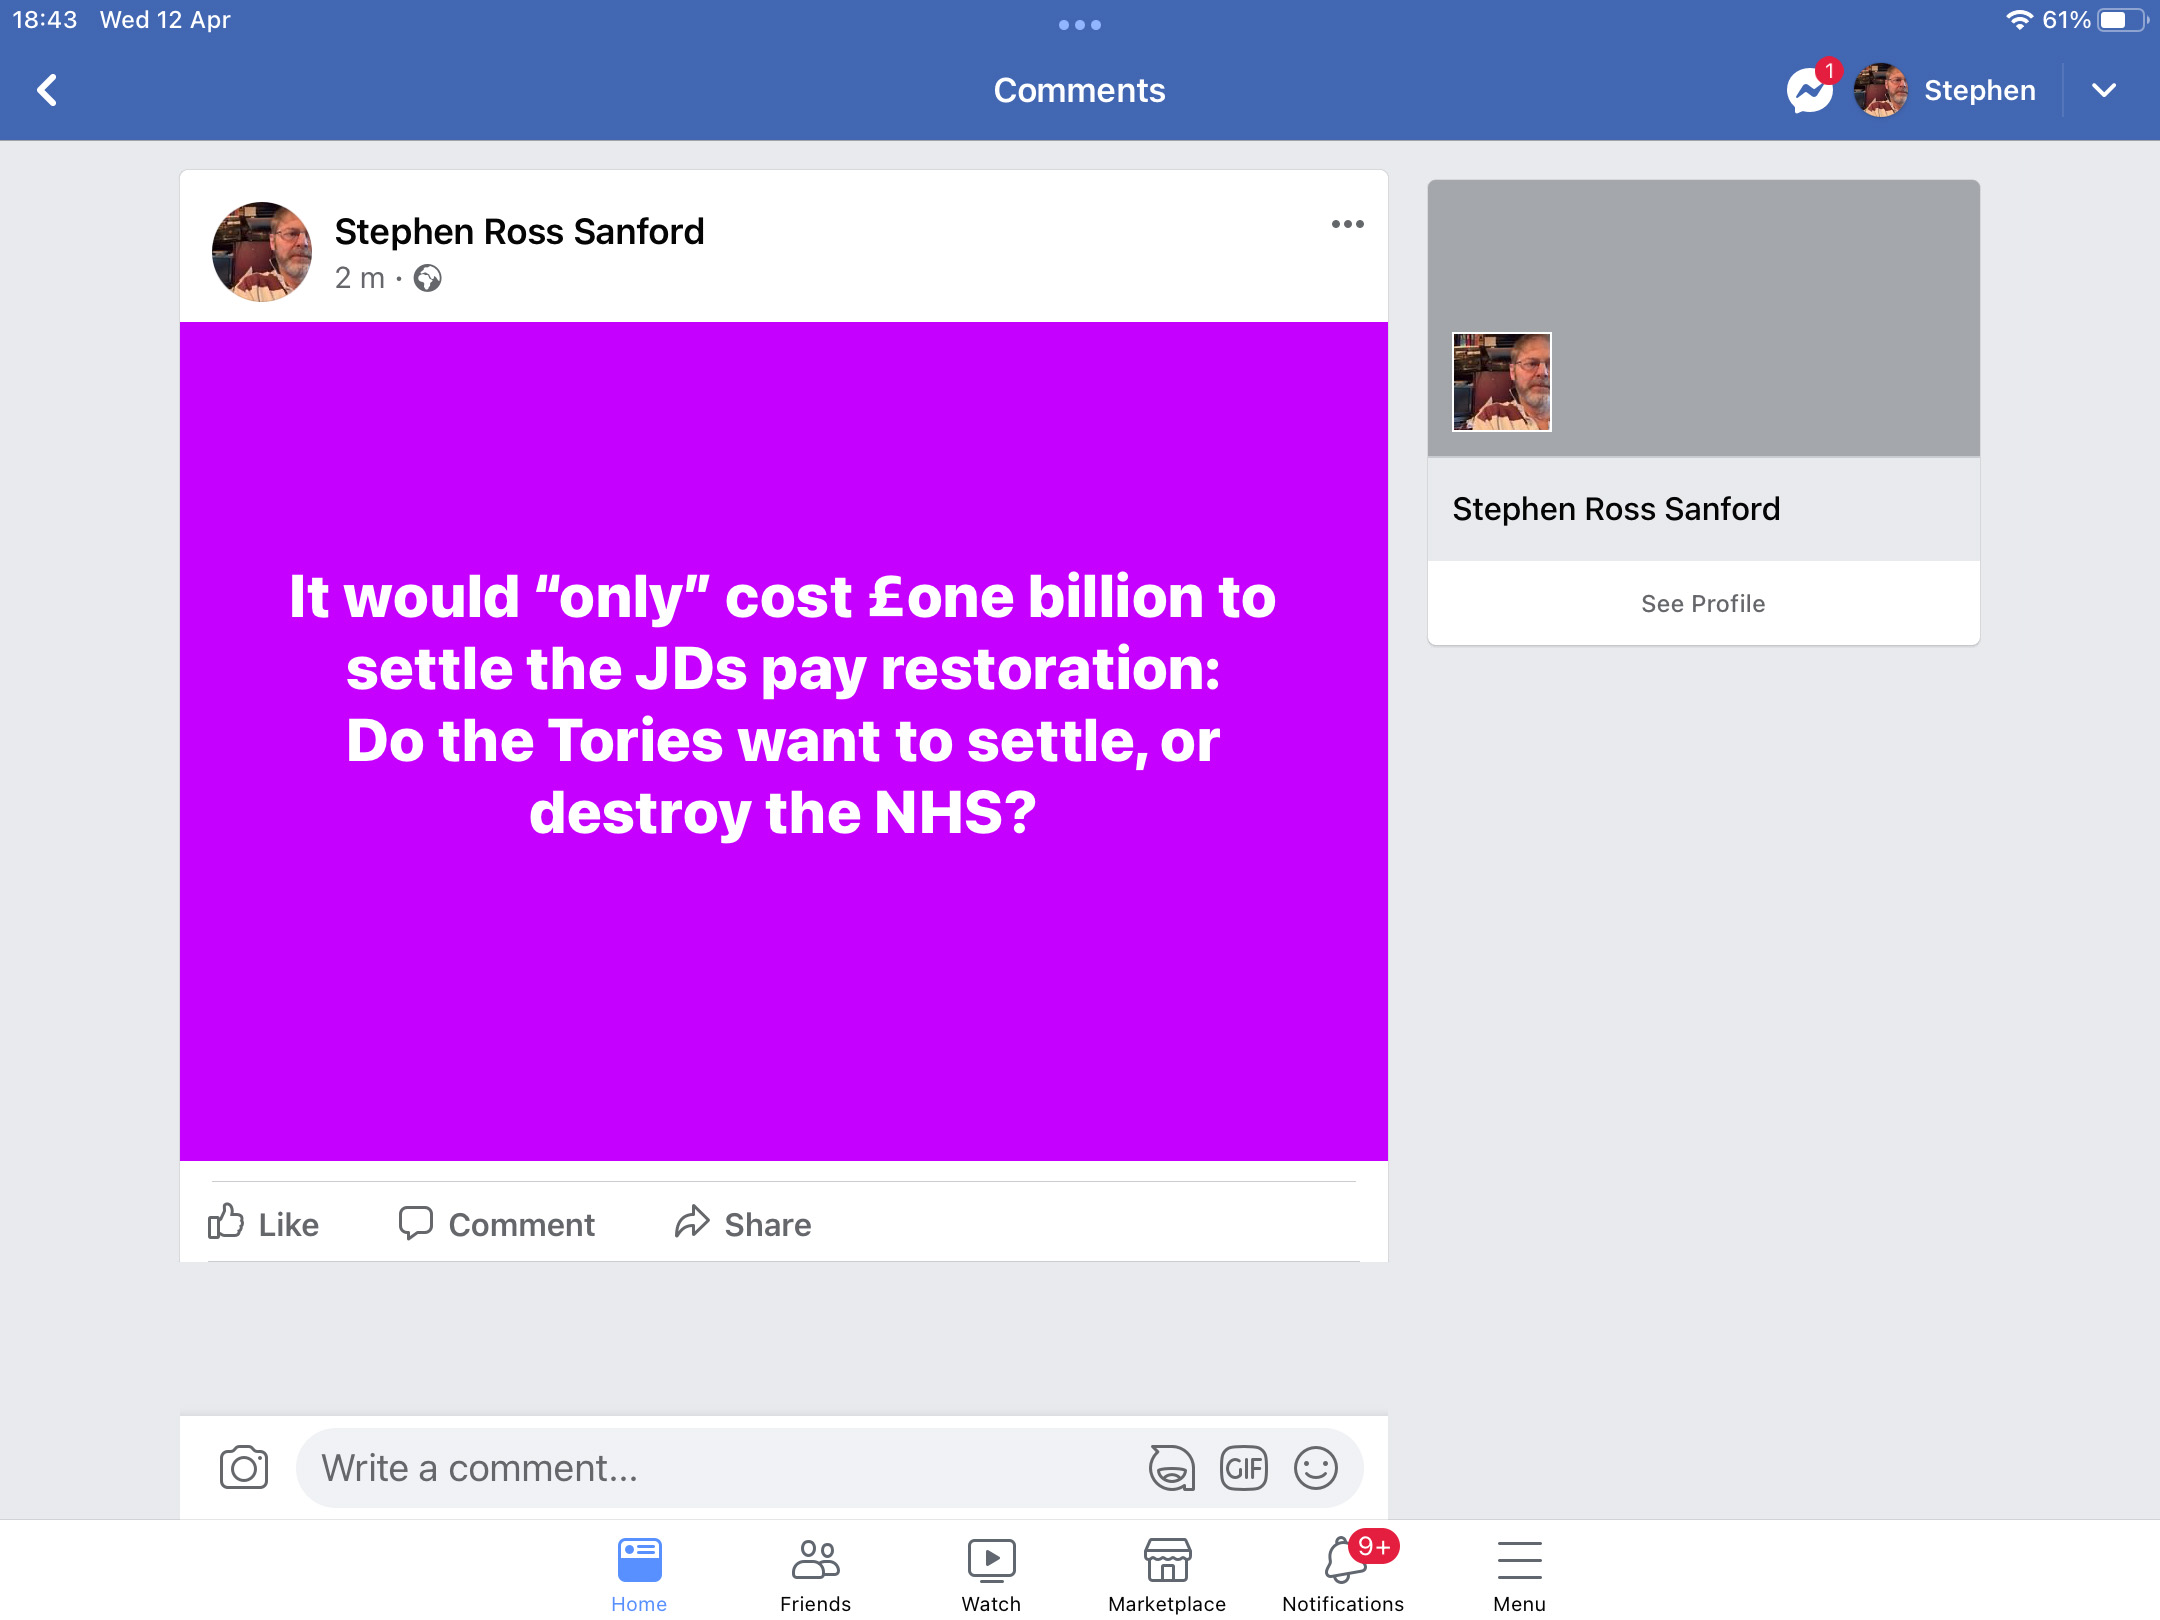Open the Watch tab
Viewport: 2160px width, 1620px height.
click(991, 1574)
